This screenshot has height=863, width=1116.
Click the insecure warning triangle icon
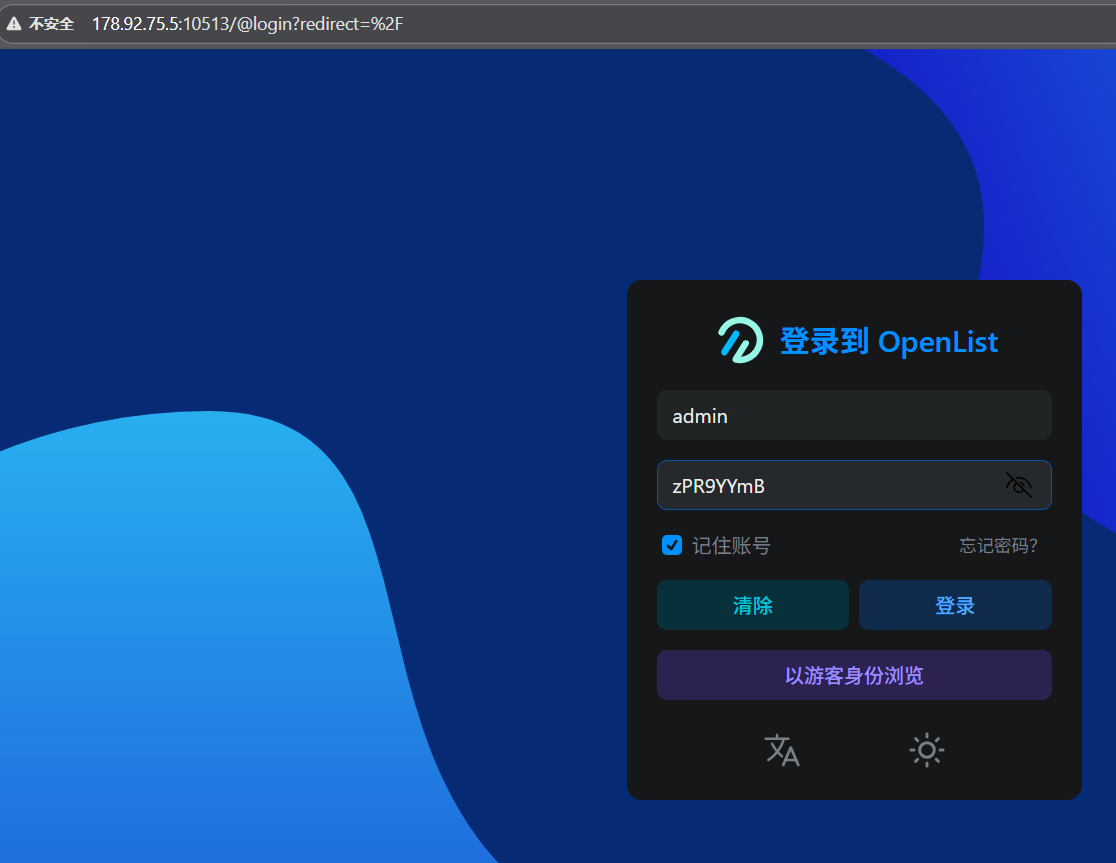point(14,23)
